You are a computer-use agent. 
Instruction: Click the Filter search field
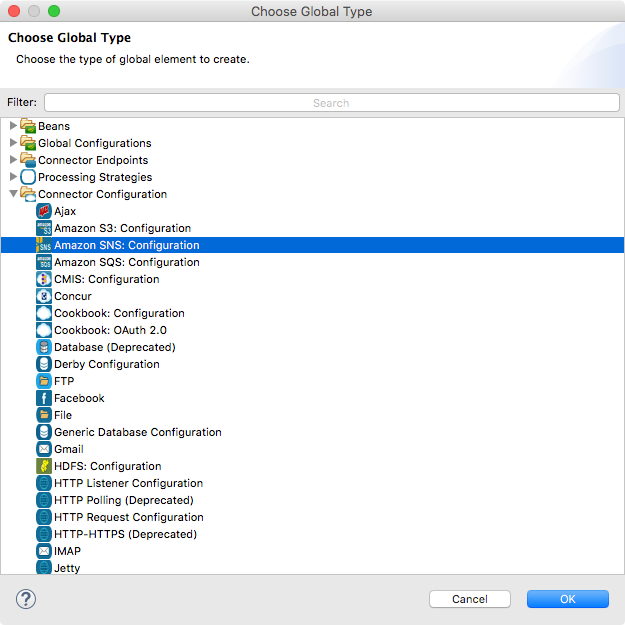tap(332, 103)
